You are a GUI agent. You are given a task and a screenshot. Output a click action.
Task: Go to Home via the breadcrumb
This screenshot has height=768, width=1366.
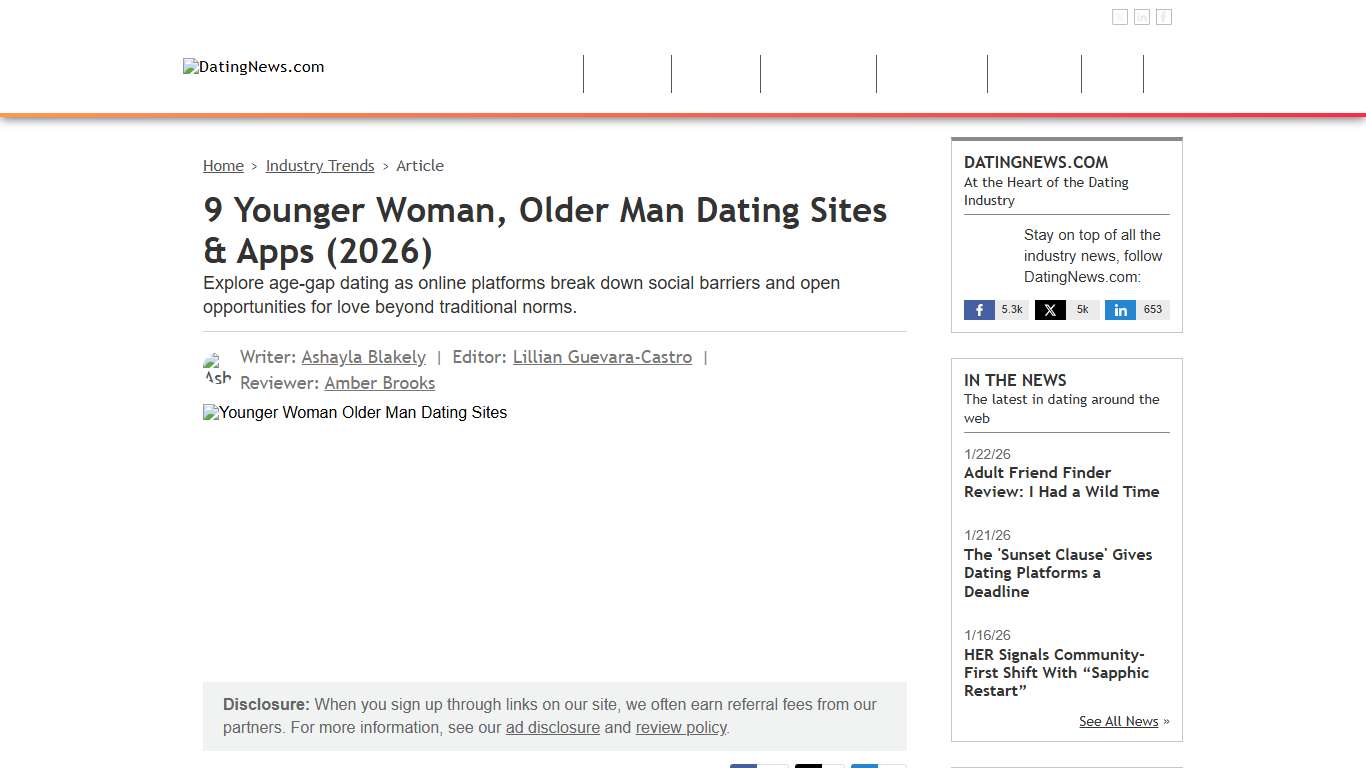pos(223,165)
